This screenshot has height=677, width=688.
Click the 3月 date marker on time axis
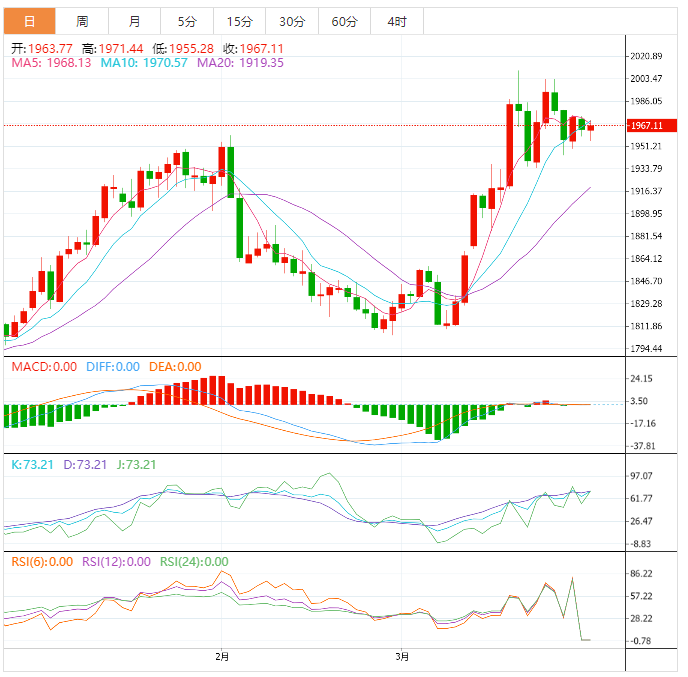[401, 657]
